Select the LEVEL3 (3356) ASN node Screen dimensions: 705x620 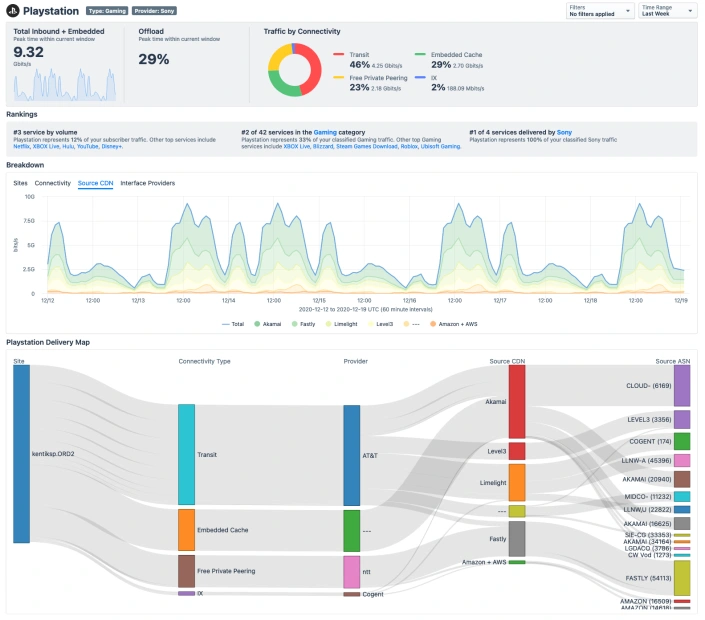[682, 419]
